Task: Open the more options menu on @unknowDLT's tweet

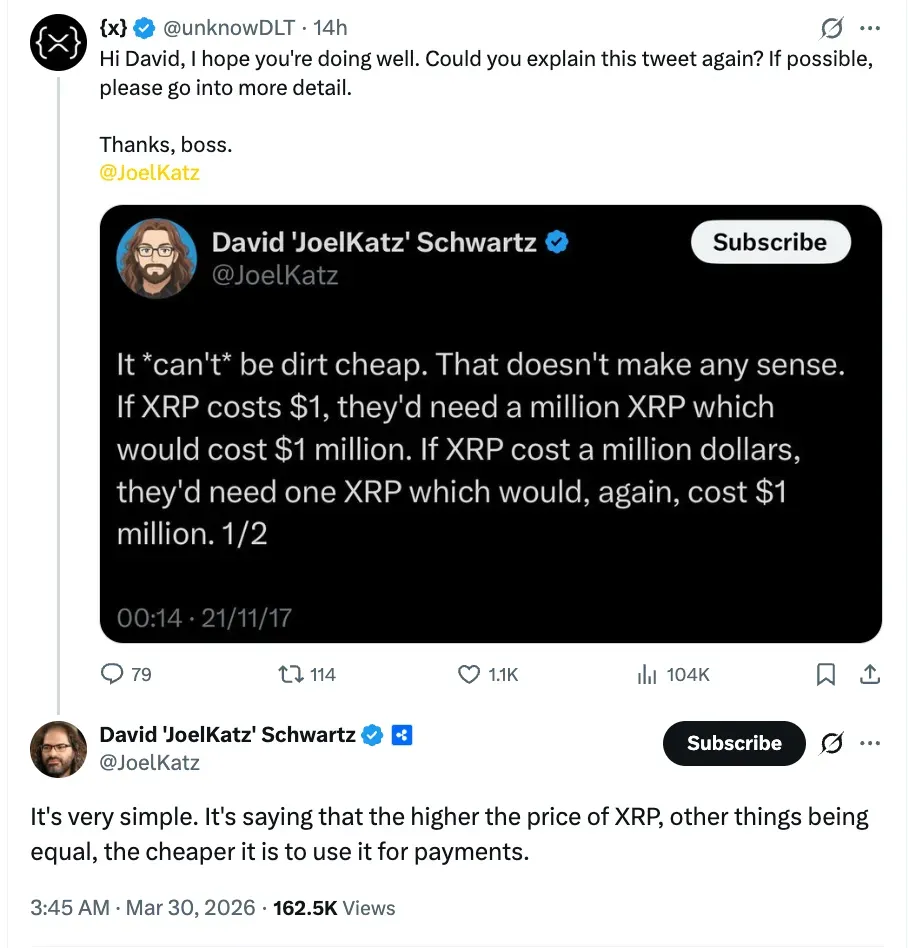Action: click(870, 28)
